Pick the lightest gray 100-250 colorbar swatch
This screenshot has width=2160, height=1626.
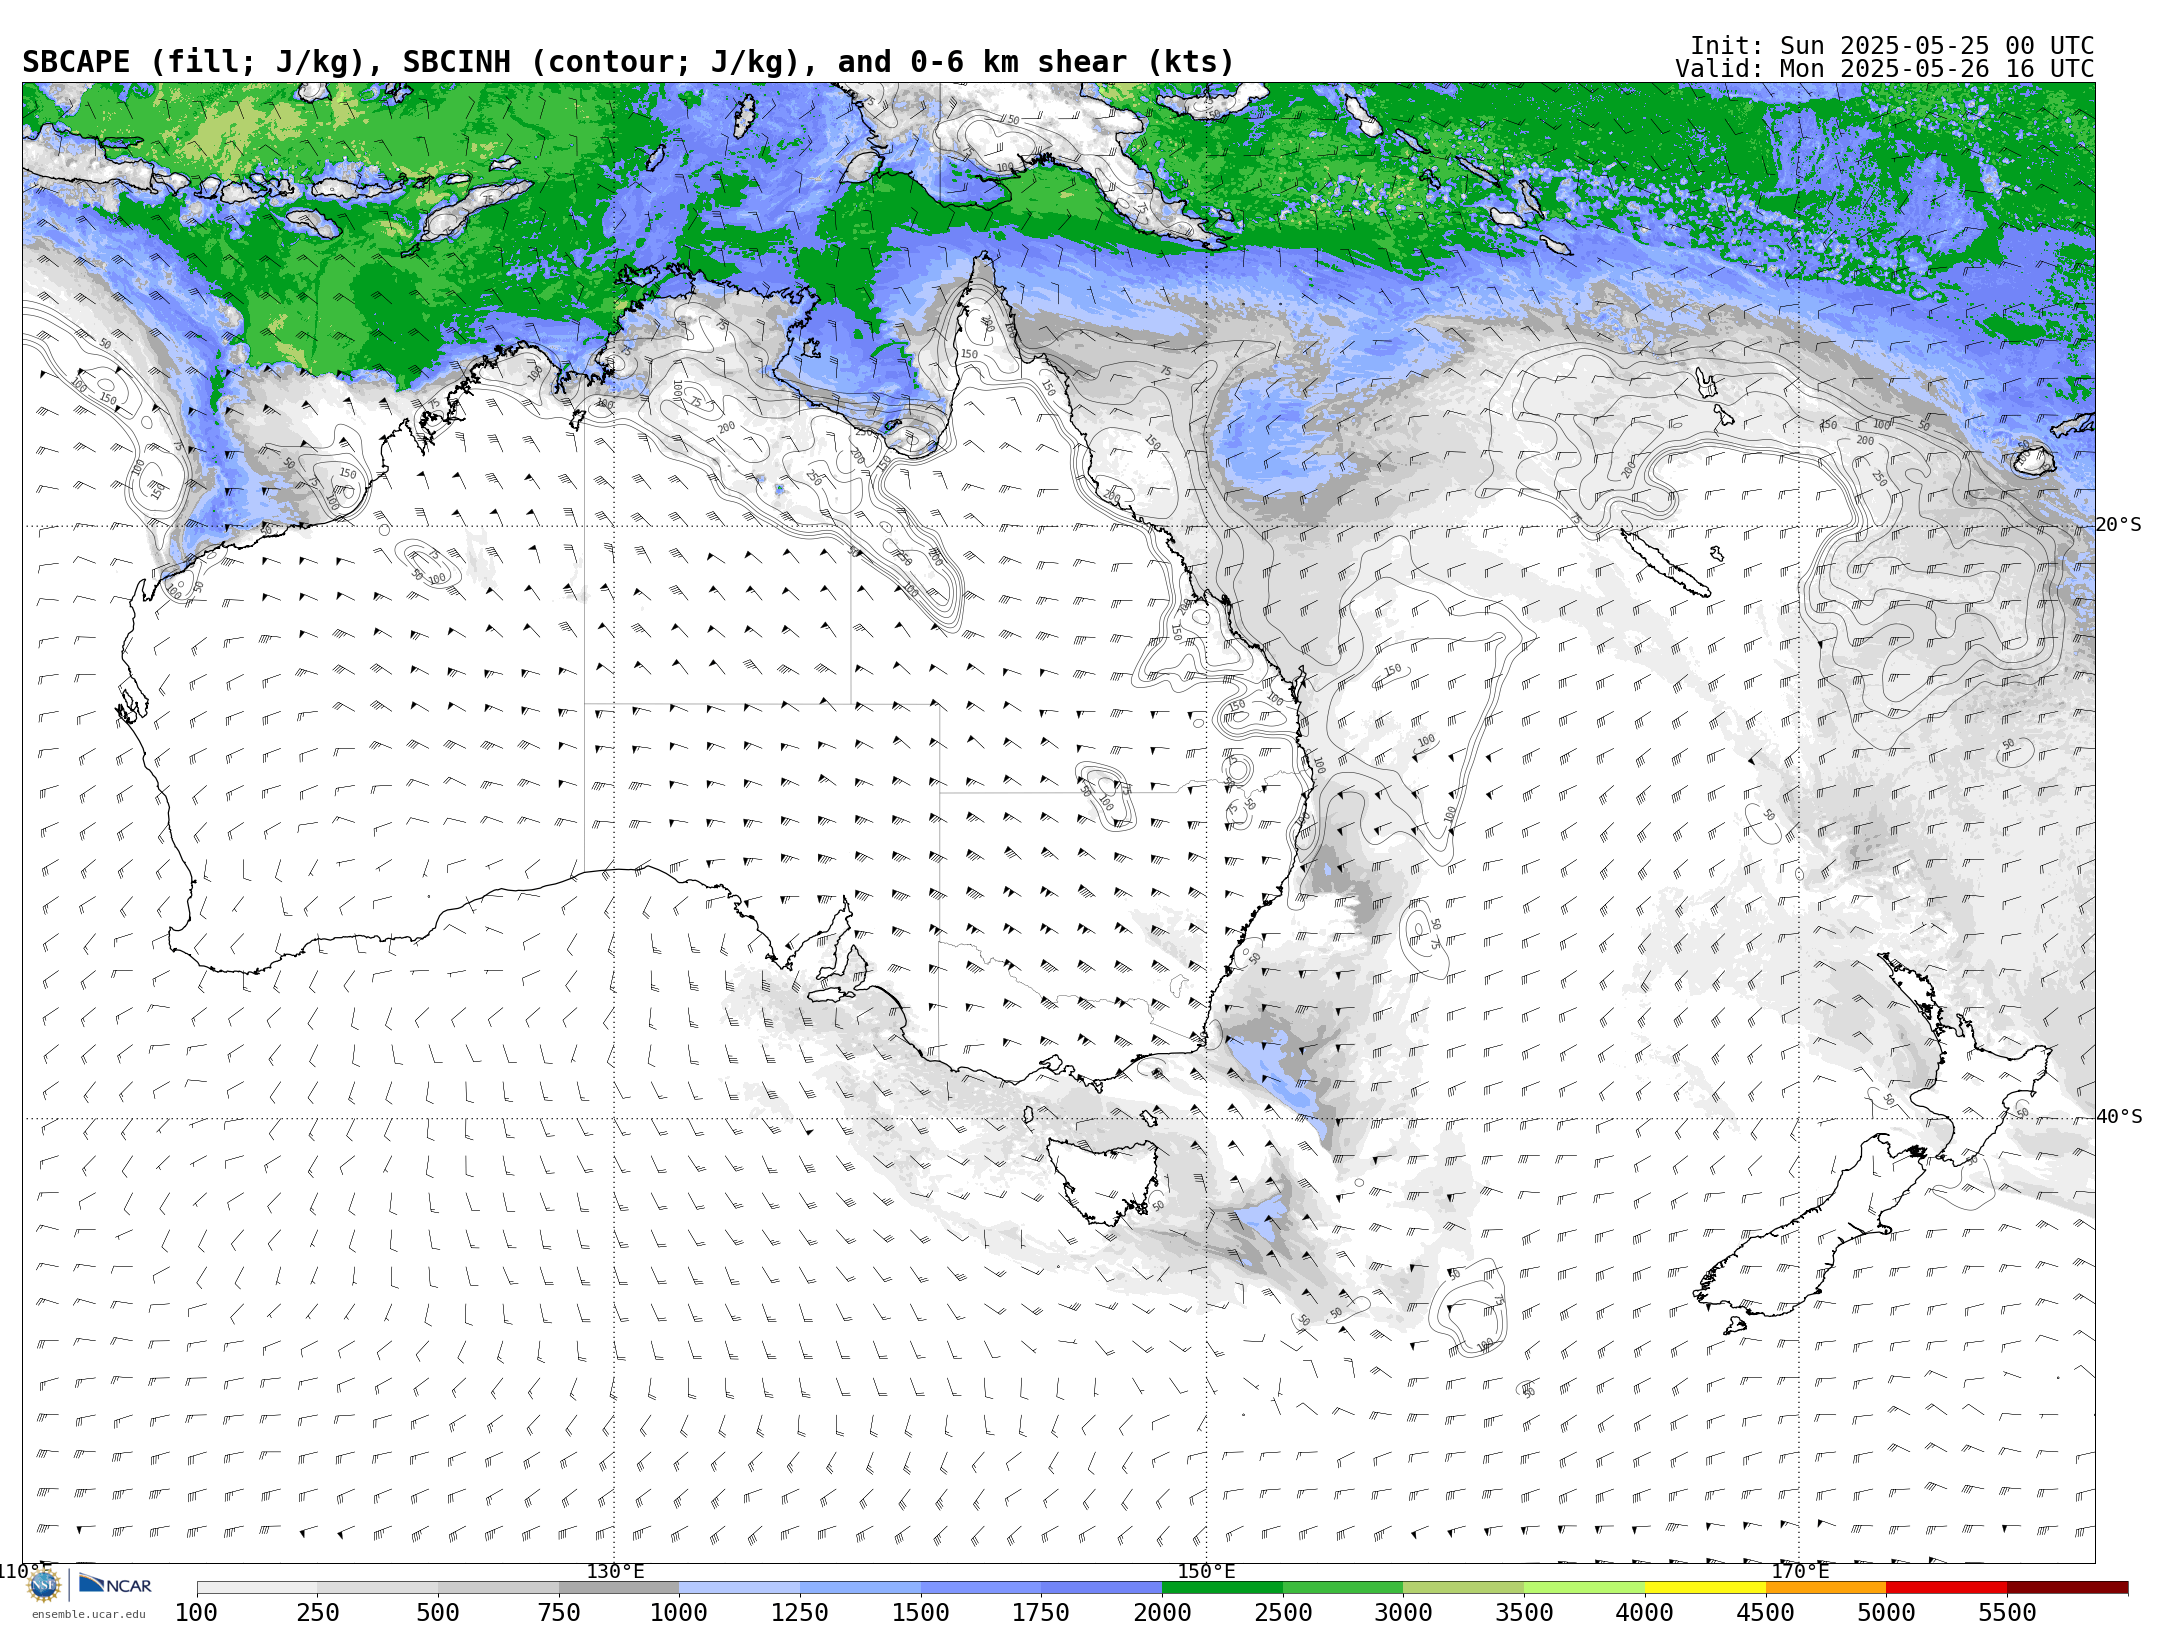pos(257,1588)
